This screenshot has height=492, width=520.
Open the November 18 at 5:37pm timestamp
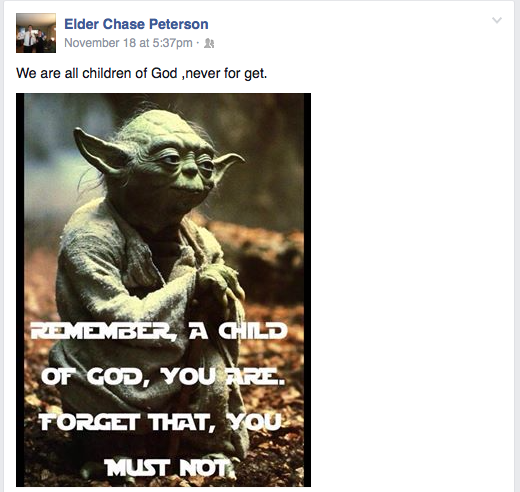[128, 43]
